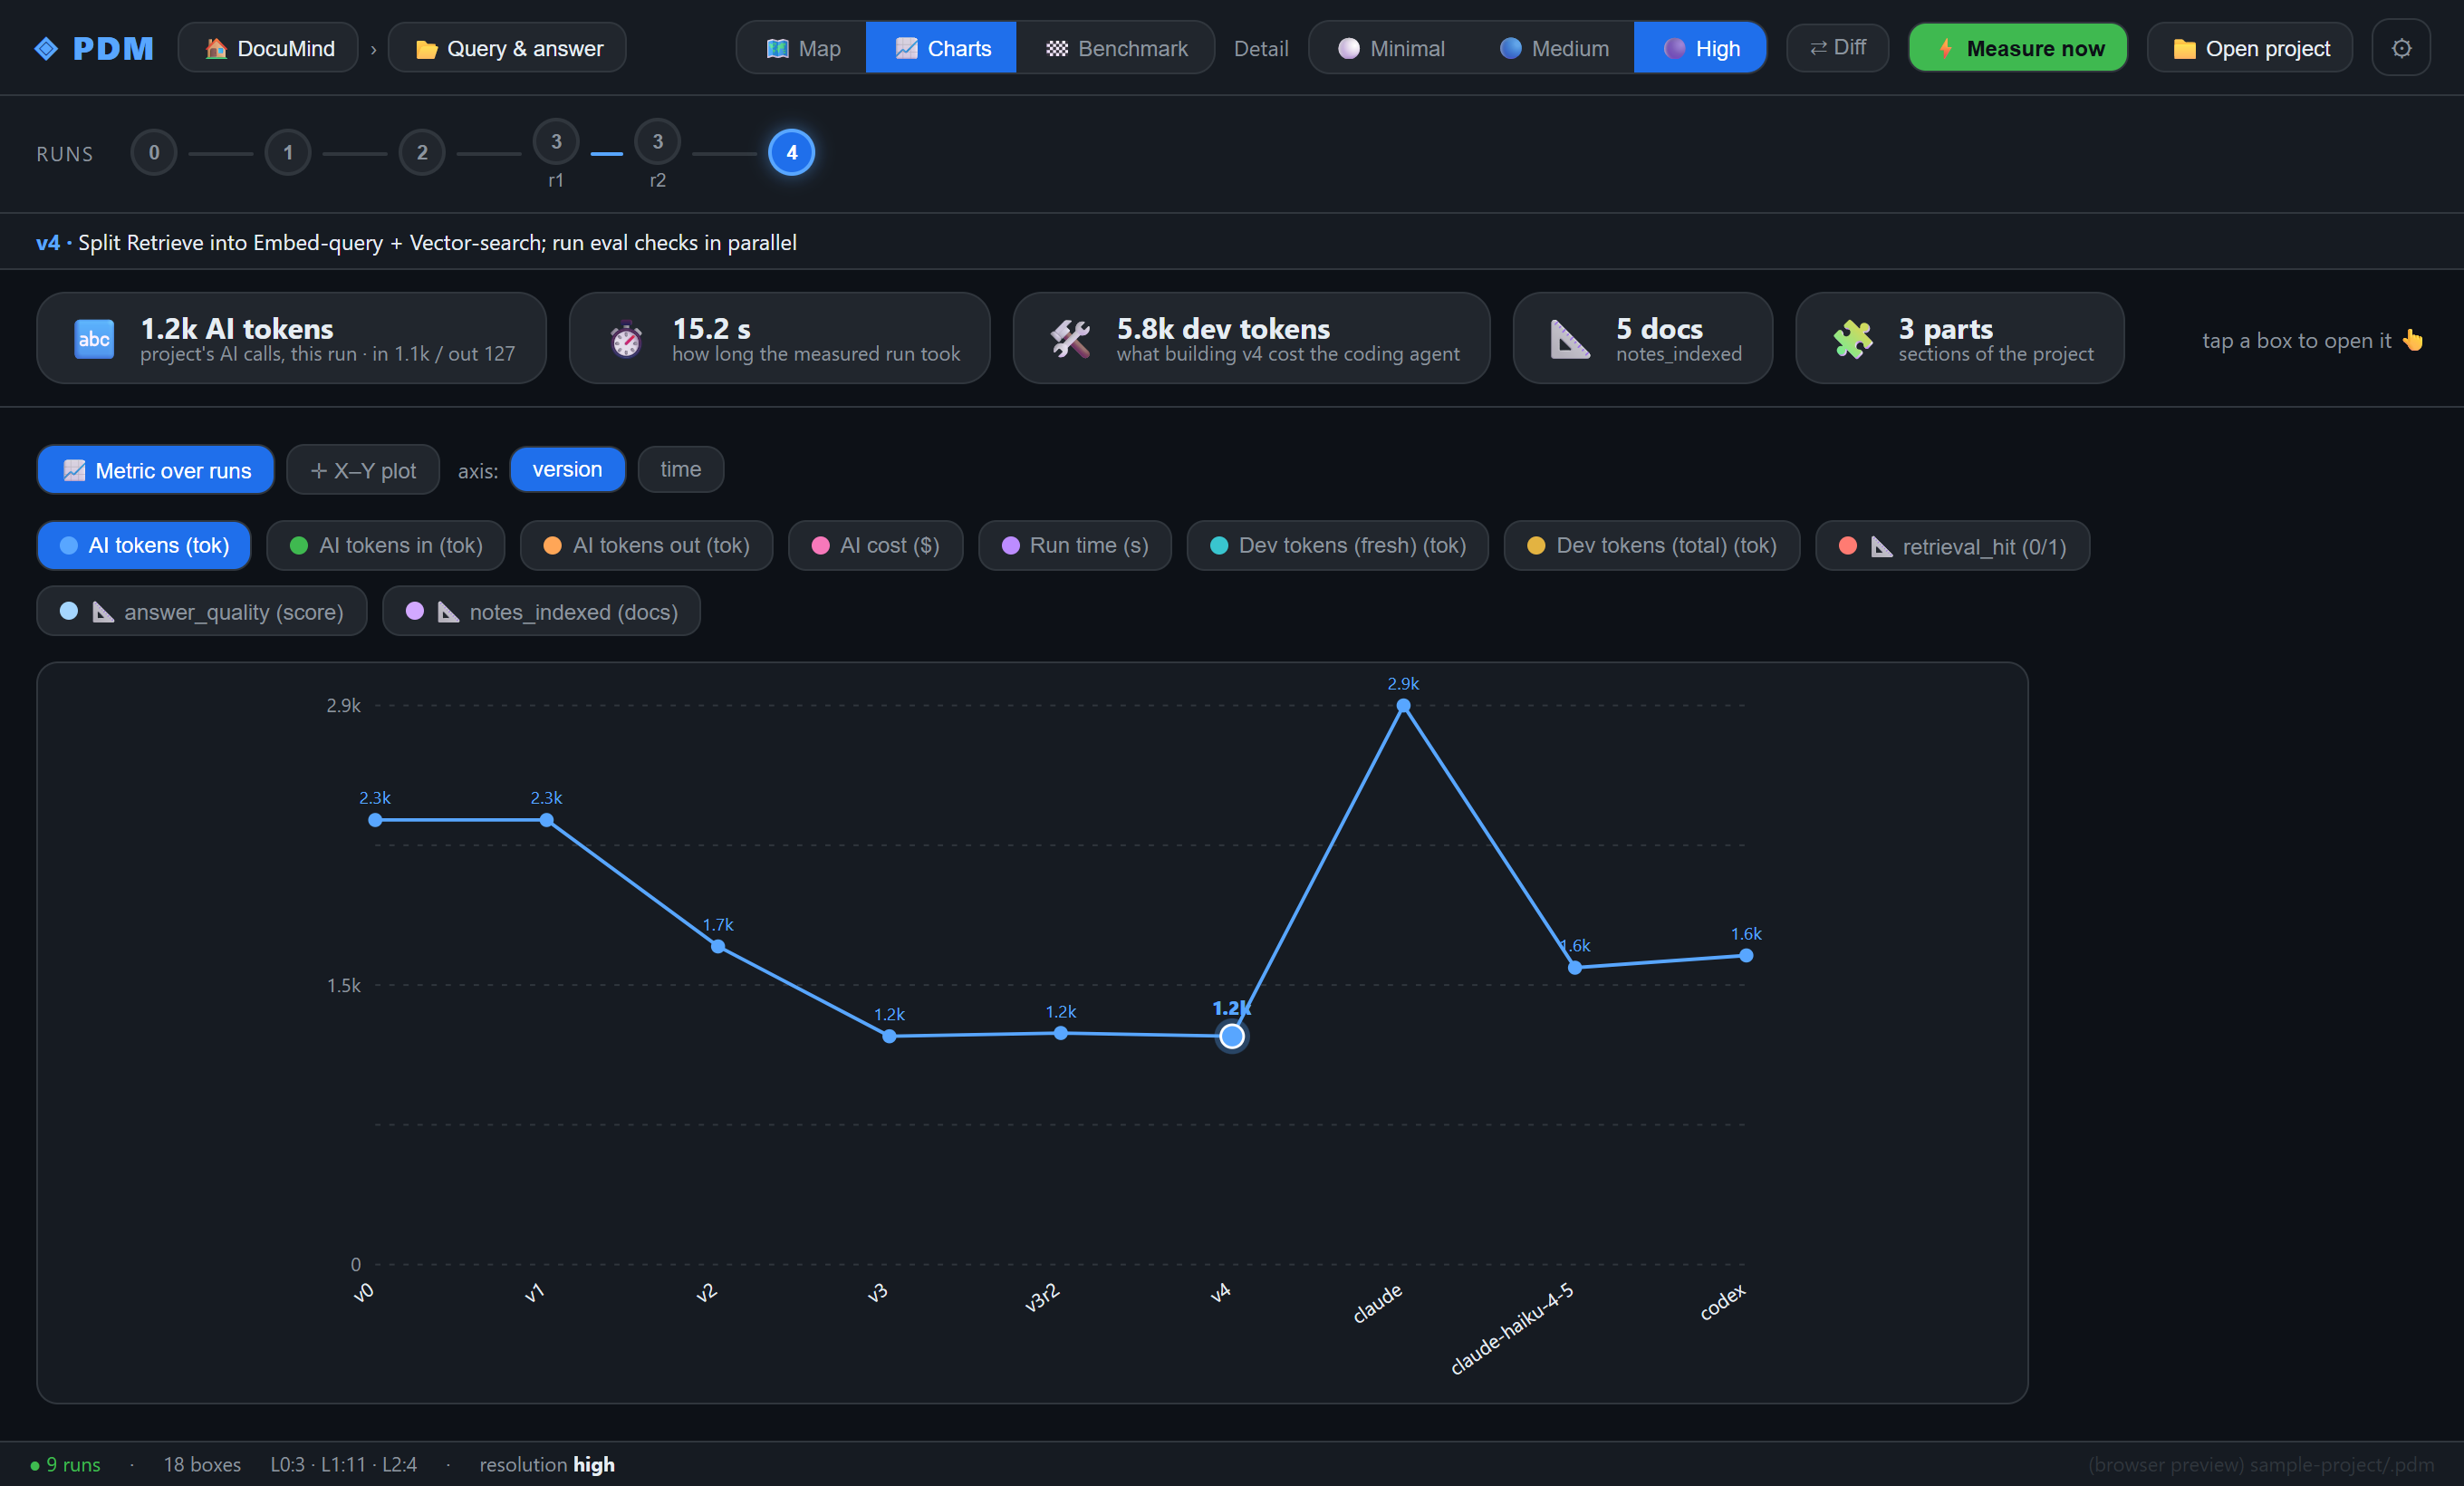This screenshot has width=2464, height=1486.
Task: Set detail level to High
Action: 1700,48
